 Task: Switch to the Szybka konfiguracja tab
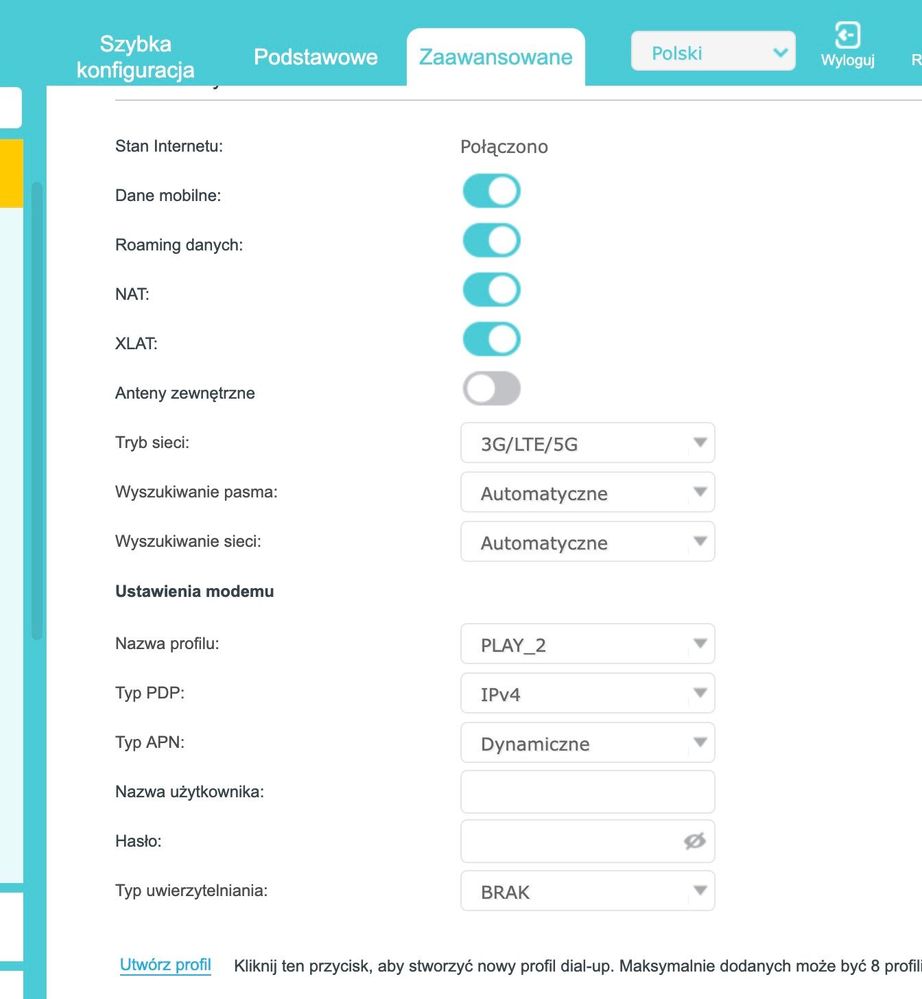(135, 57)
